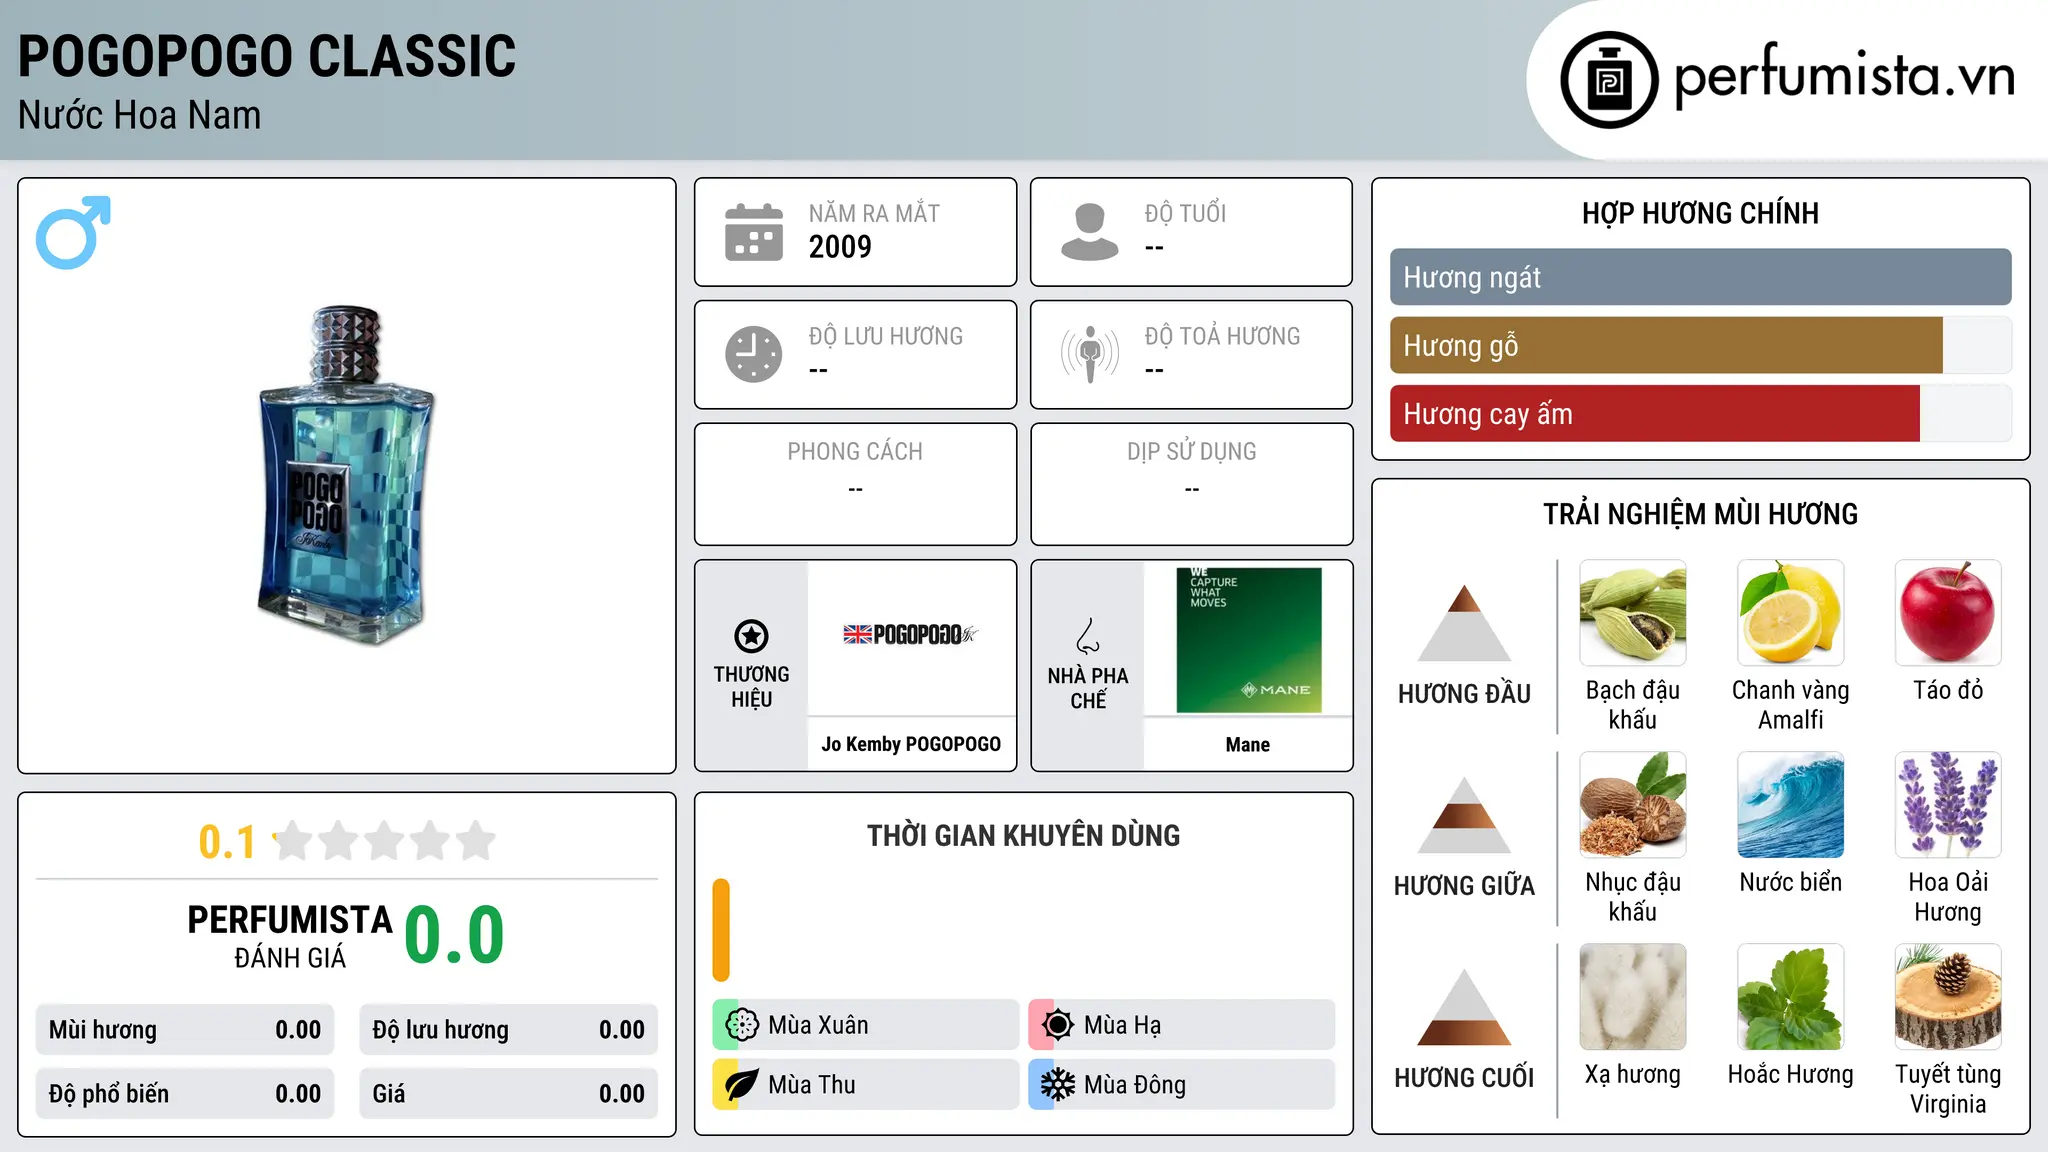The height and width of the screenshot is (1152, 2048).
Task: Click the green Mane perfumer image
Action: pyautogui.click(x=1249, y=640)
